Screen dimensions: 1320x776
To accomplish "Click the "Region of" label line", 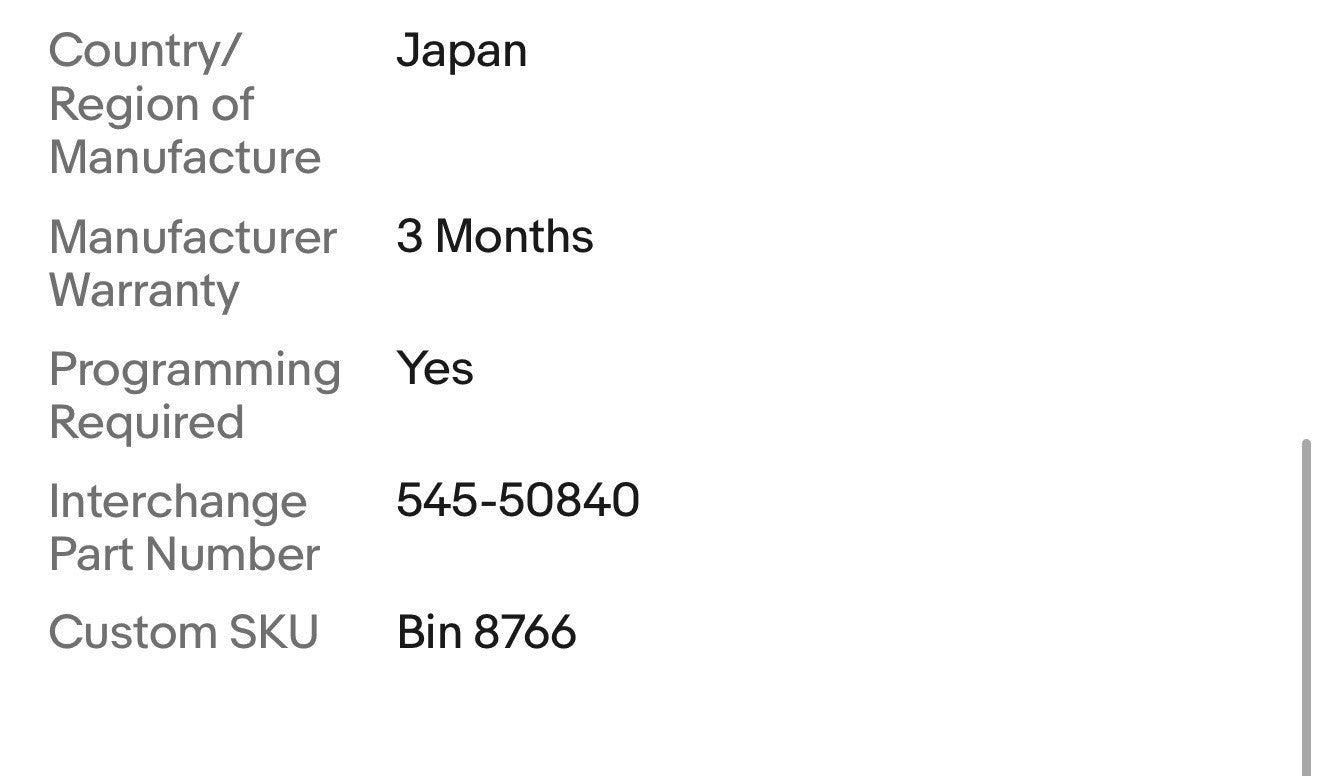I will [x=151, y=104].
